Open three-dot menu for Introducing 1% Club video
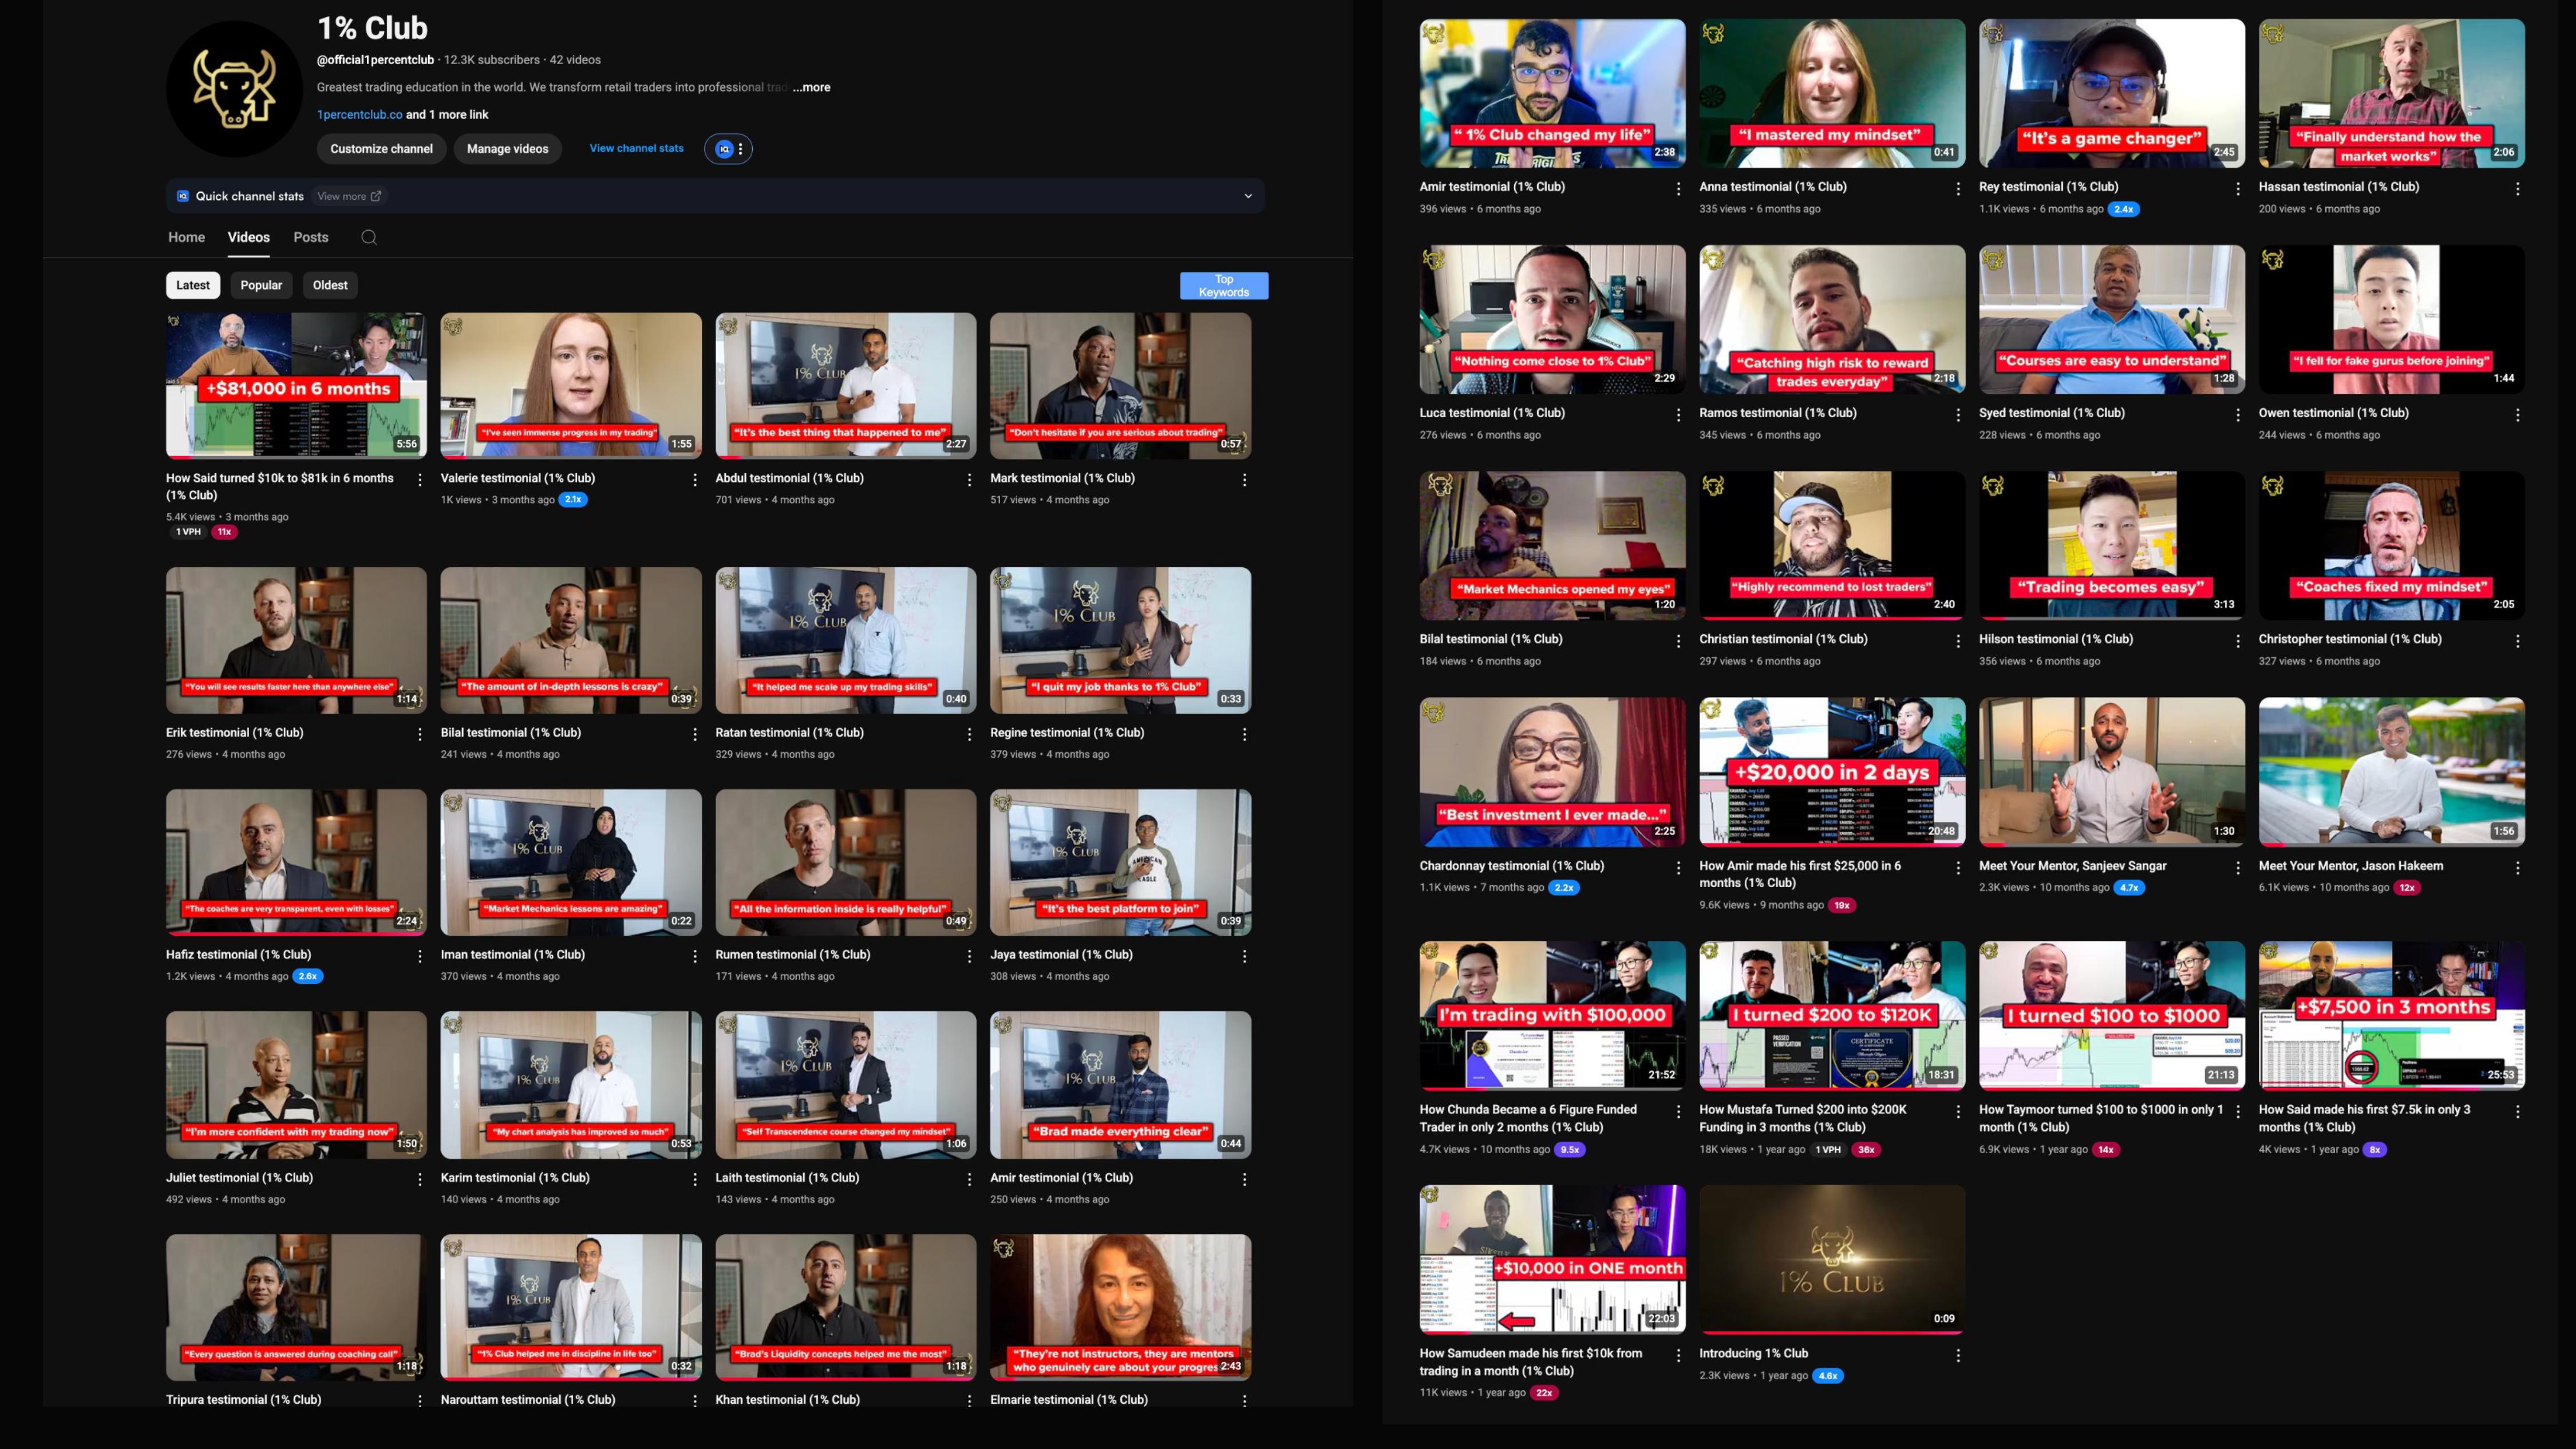Viewport: 2576px width, 1449px height. pyautogui.click(x=1958, y=1355)
